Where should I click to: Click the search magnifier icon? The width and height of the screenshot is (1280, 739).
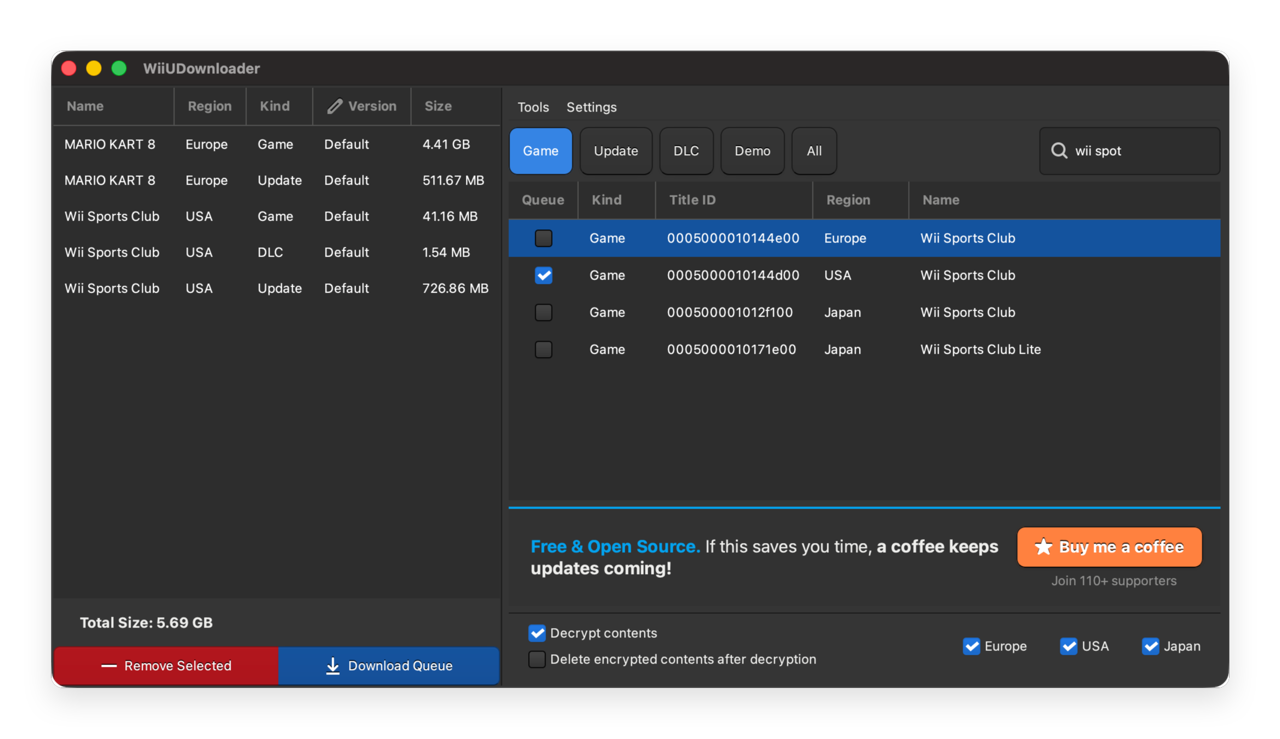click(x=1059, y=151)
